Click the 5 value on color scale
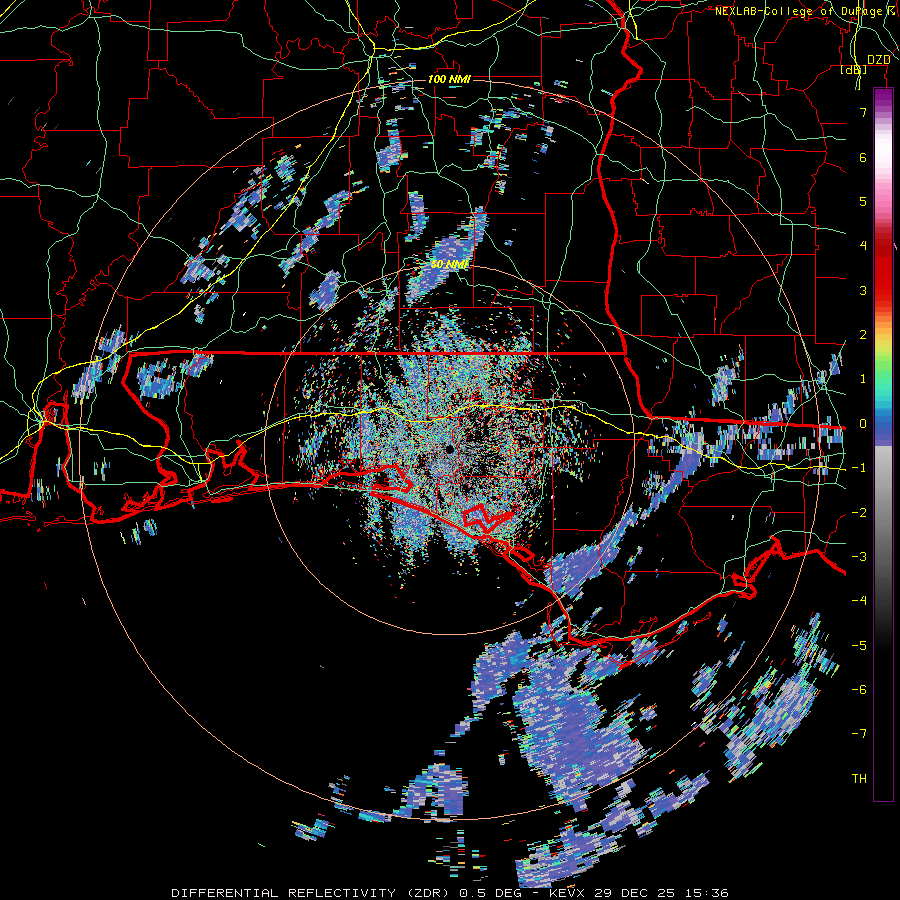Screen dimensions: 900x900 [863, 201]
